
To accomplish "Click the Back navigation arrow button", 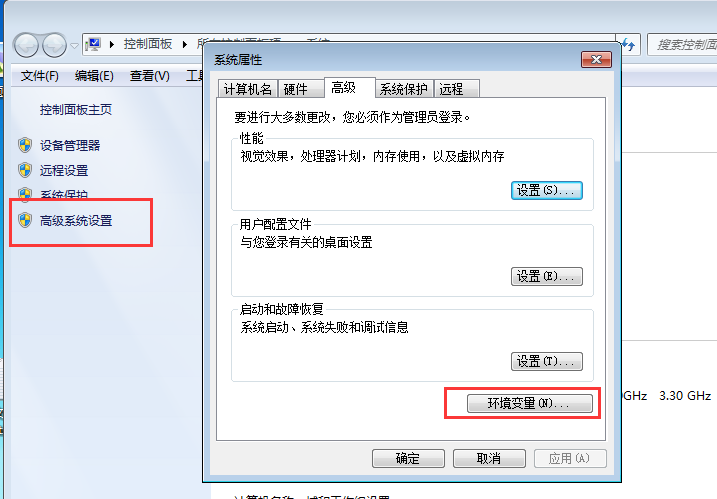I will tap(26, 45).
